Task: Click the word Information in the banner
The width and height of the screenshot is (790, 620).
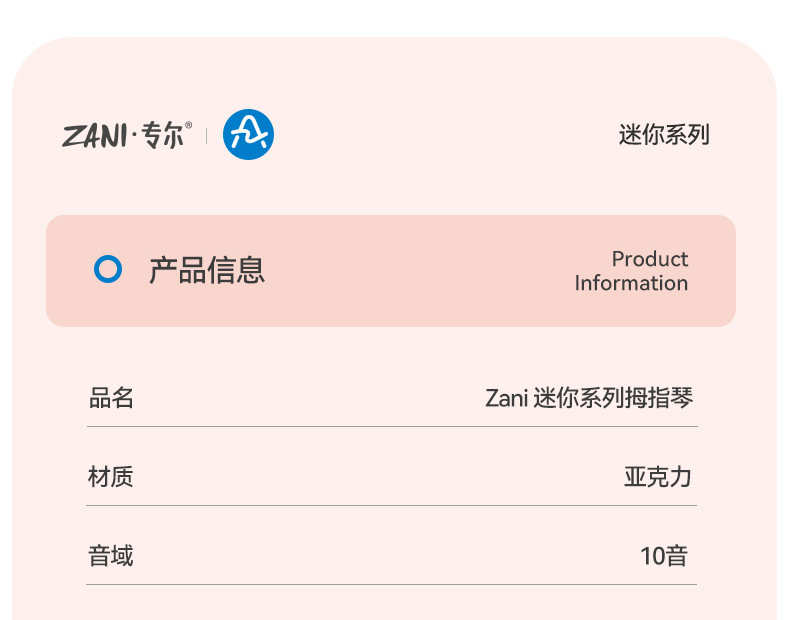Action: click(631, 283)
